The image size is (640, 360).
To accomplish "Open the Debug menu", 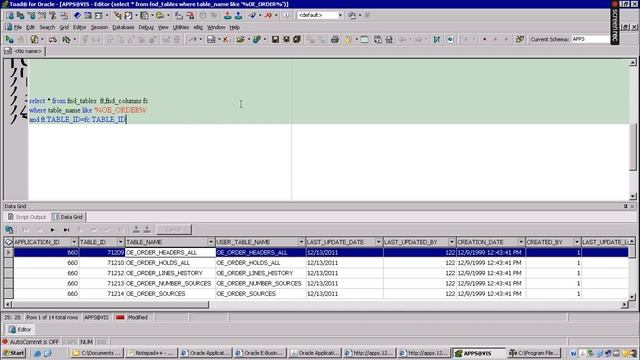I will [146, 27].
